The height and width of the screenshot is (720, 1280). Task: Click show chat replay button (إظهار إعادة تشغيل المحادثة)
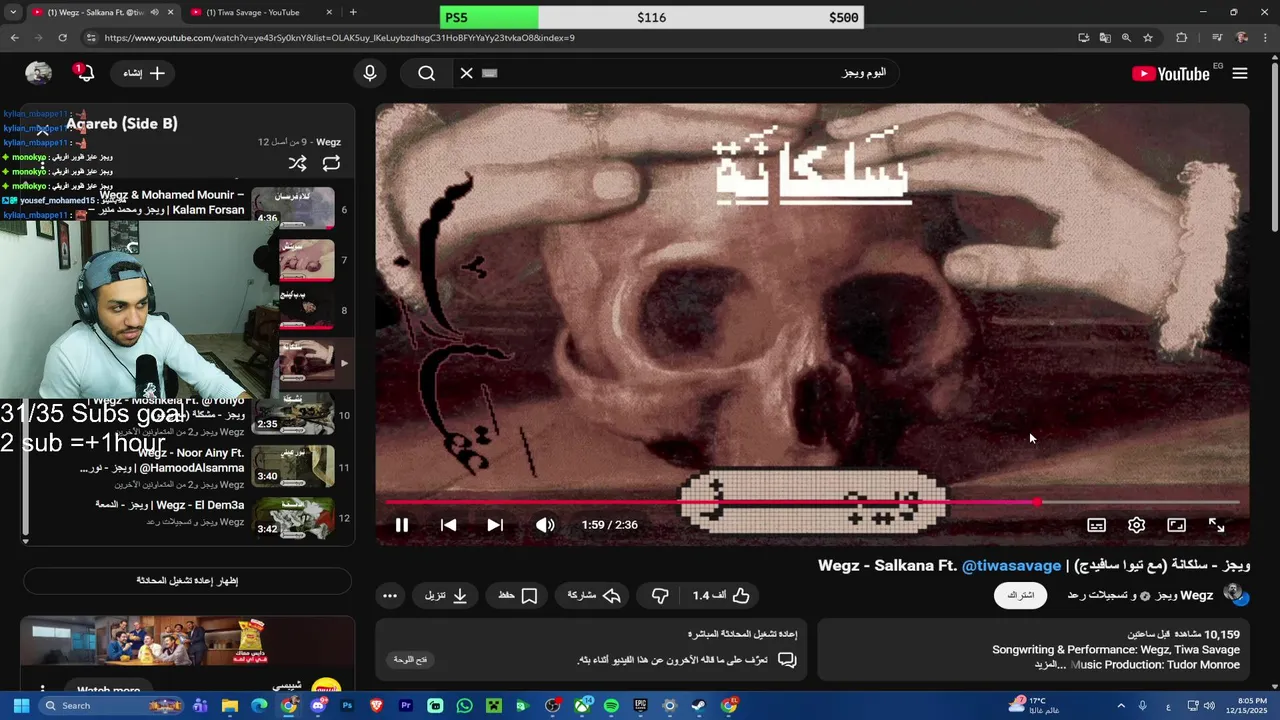click(x=187, y=580)
